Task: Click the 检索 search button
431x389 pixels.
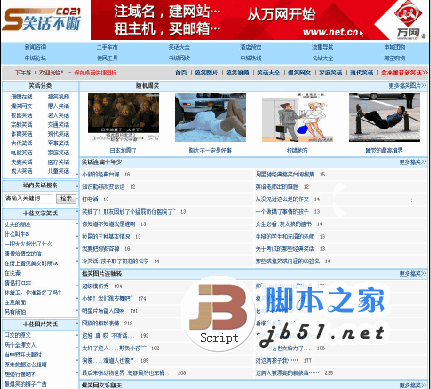Action: point(66,198)
